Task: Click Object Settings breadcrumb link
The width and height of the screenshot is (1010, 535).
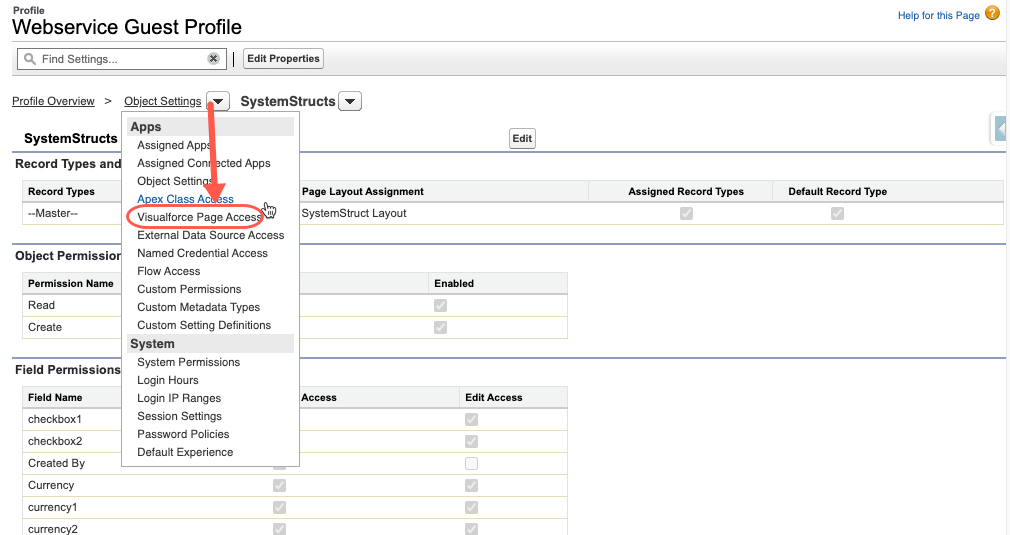Action: click(x=162, y=101)
